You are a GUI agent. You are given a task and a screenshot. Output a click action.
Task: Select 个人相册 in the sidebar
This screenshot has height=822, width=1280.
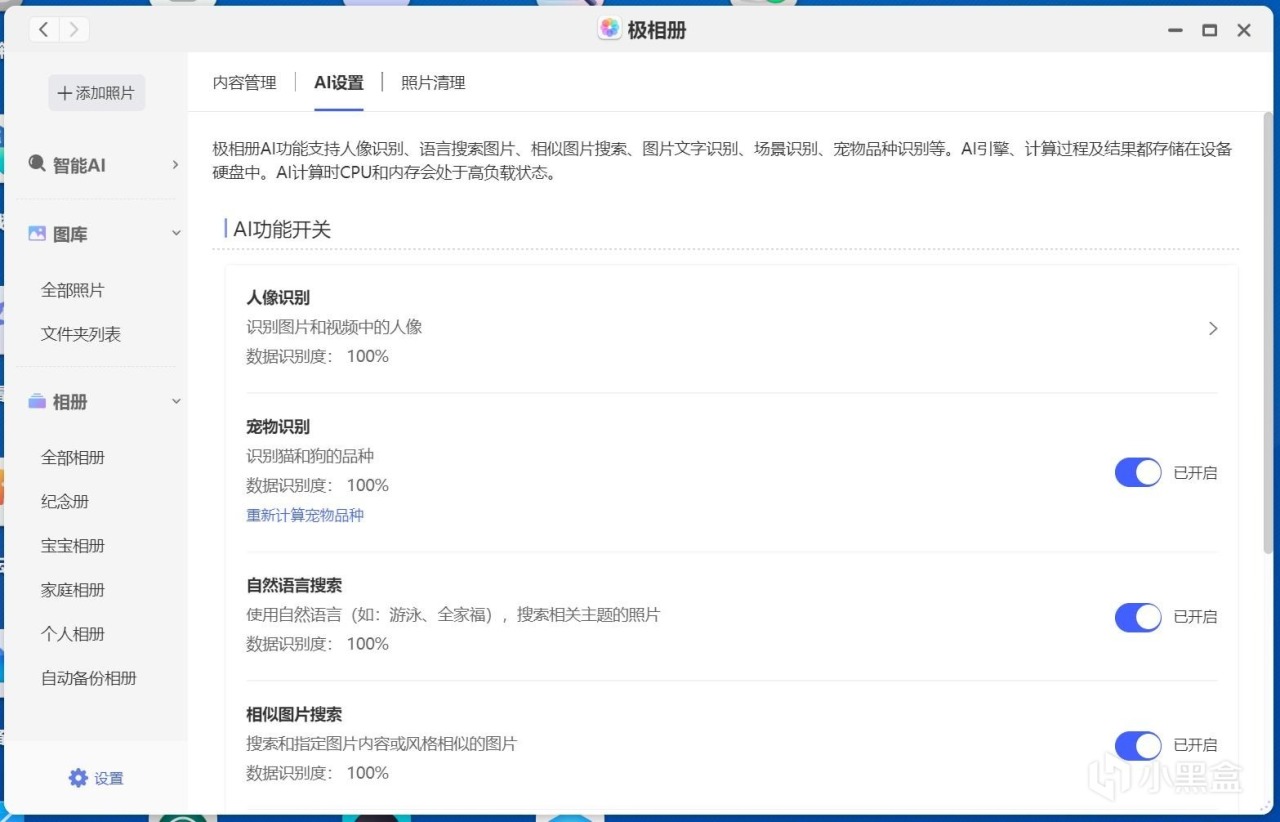click(73, 633)
